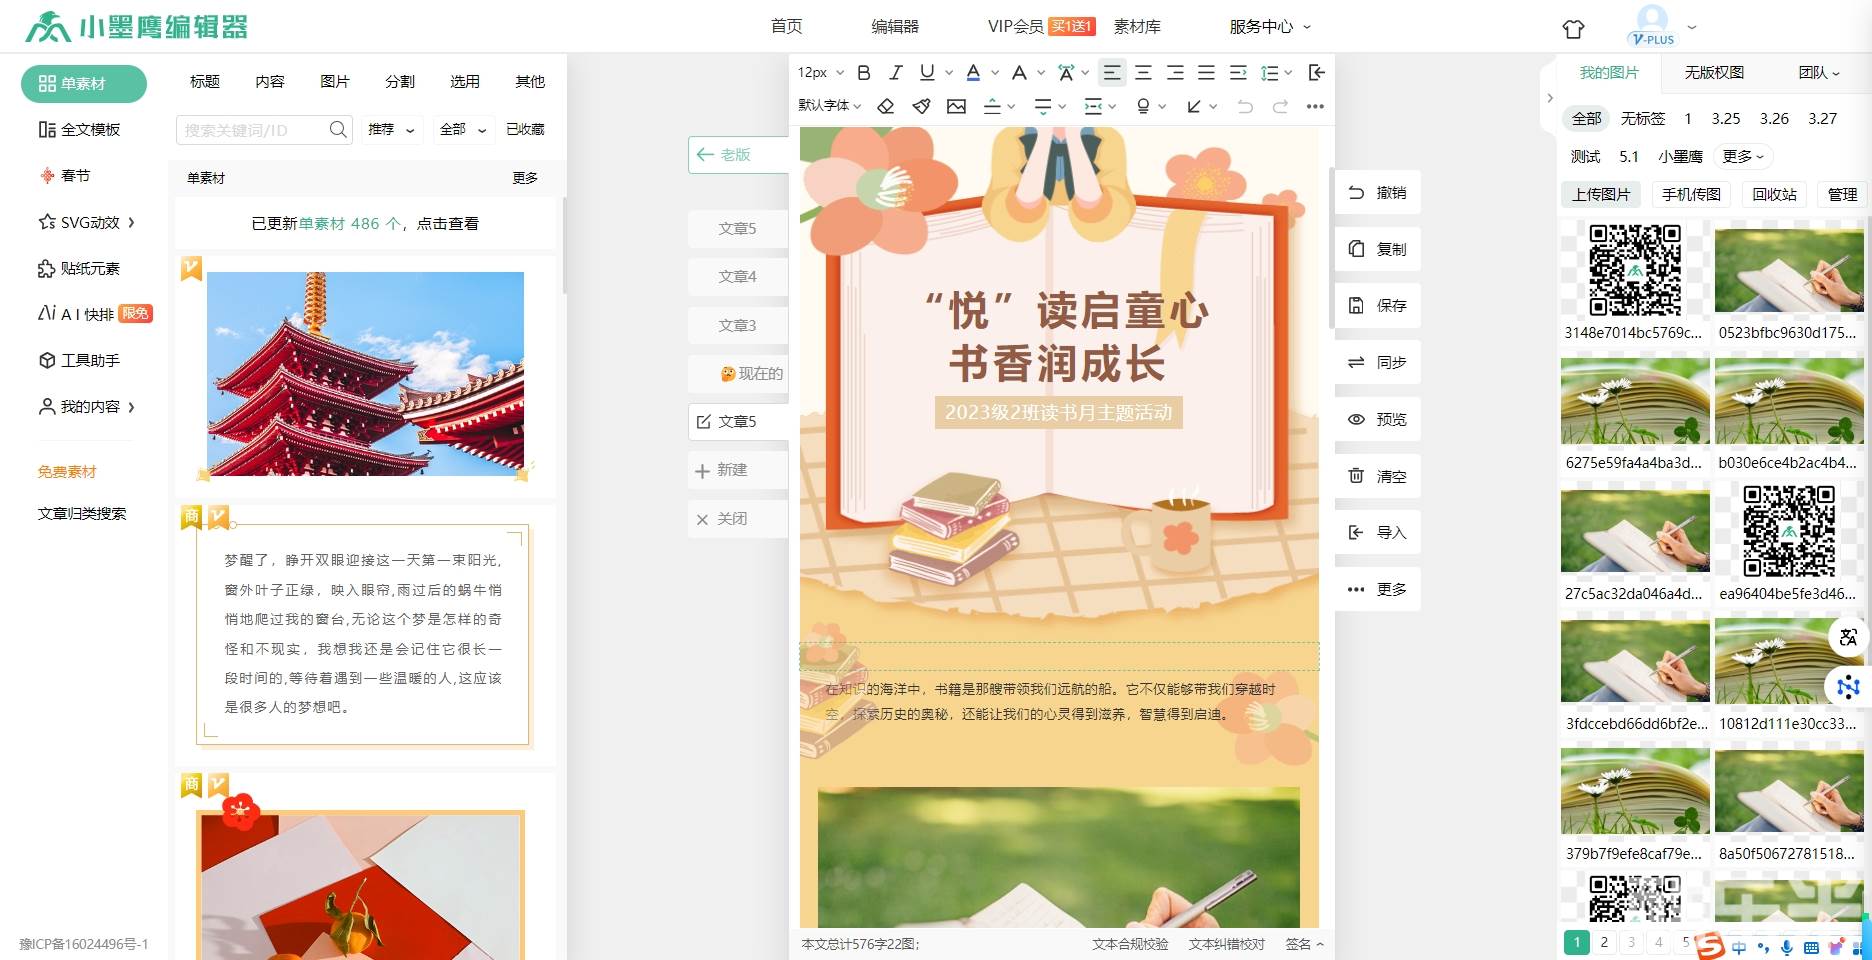Open the 推荐 sort dropdown
Viewport: 1872px width, 960px height.
pos(391,130)
